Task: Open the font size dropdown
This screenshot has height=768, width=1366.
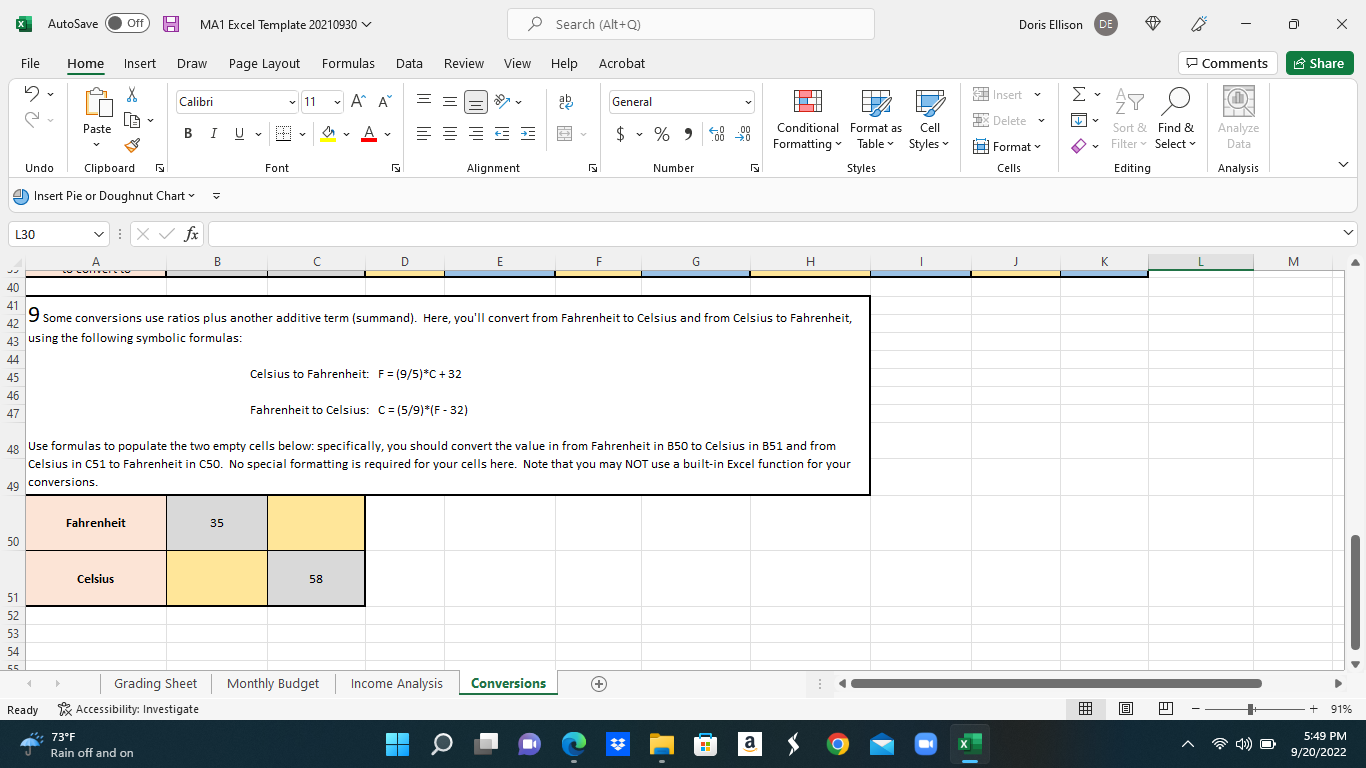Action: [x=337, y=101]
